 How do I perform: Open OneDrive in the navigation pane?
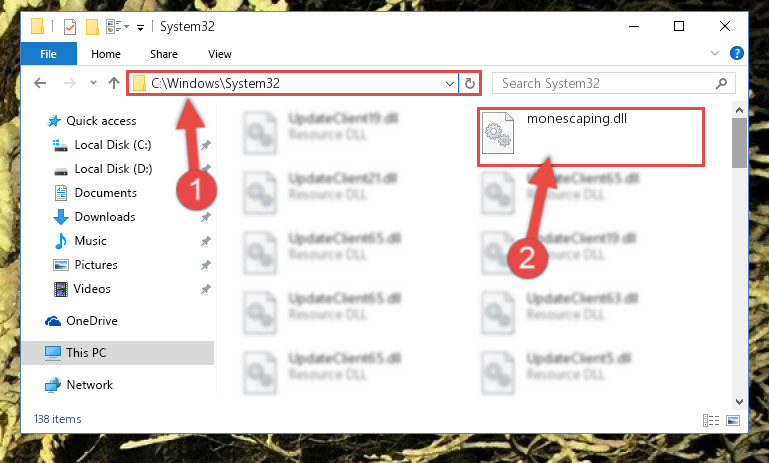tap(92, 321)
